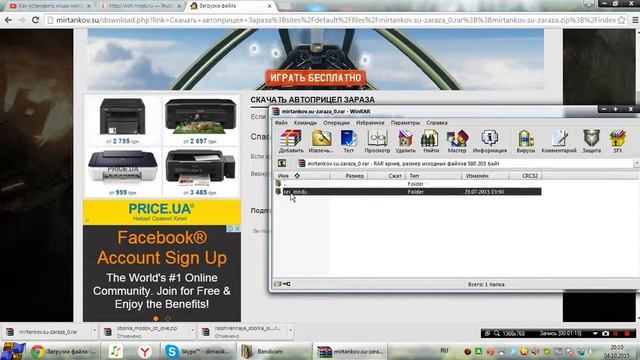The height and width of the screenshot is (360, 640).
Task: Click the WinRAR mirtankov.su-zara taskbar button
Action: 350,351
